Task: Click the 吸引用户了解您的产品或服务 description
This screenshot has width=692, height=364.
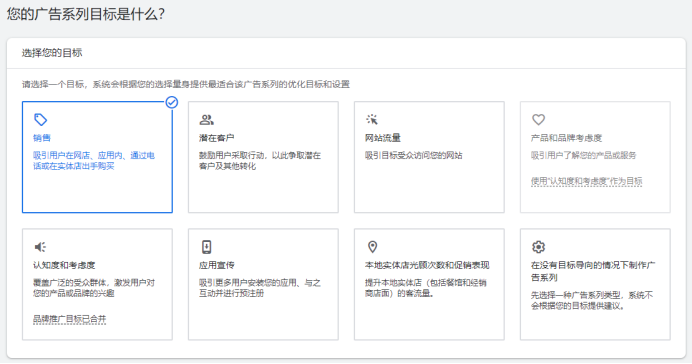Action: pos(583,155)
